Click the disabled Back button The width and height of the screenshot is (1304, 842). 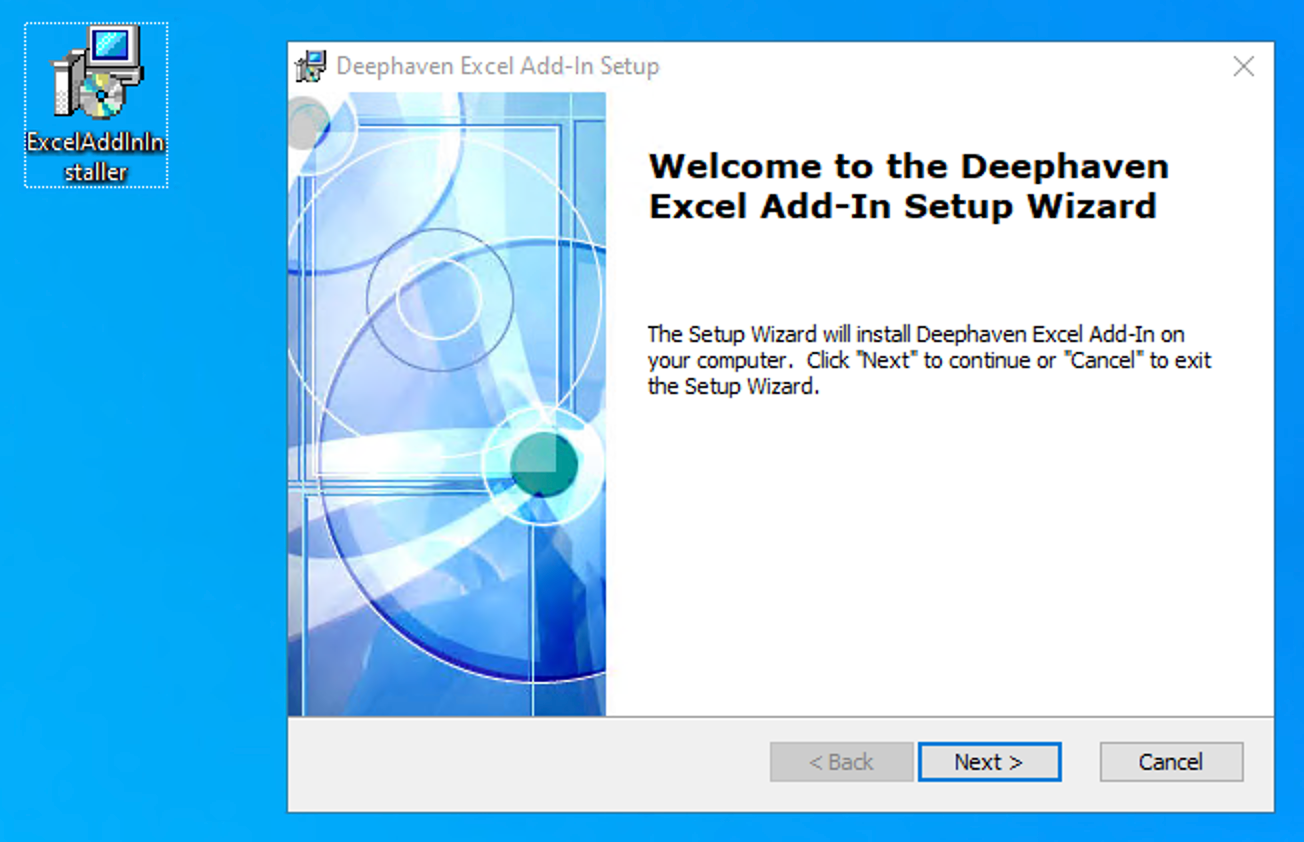click(x=840, y=761)
